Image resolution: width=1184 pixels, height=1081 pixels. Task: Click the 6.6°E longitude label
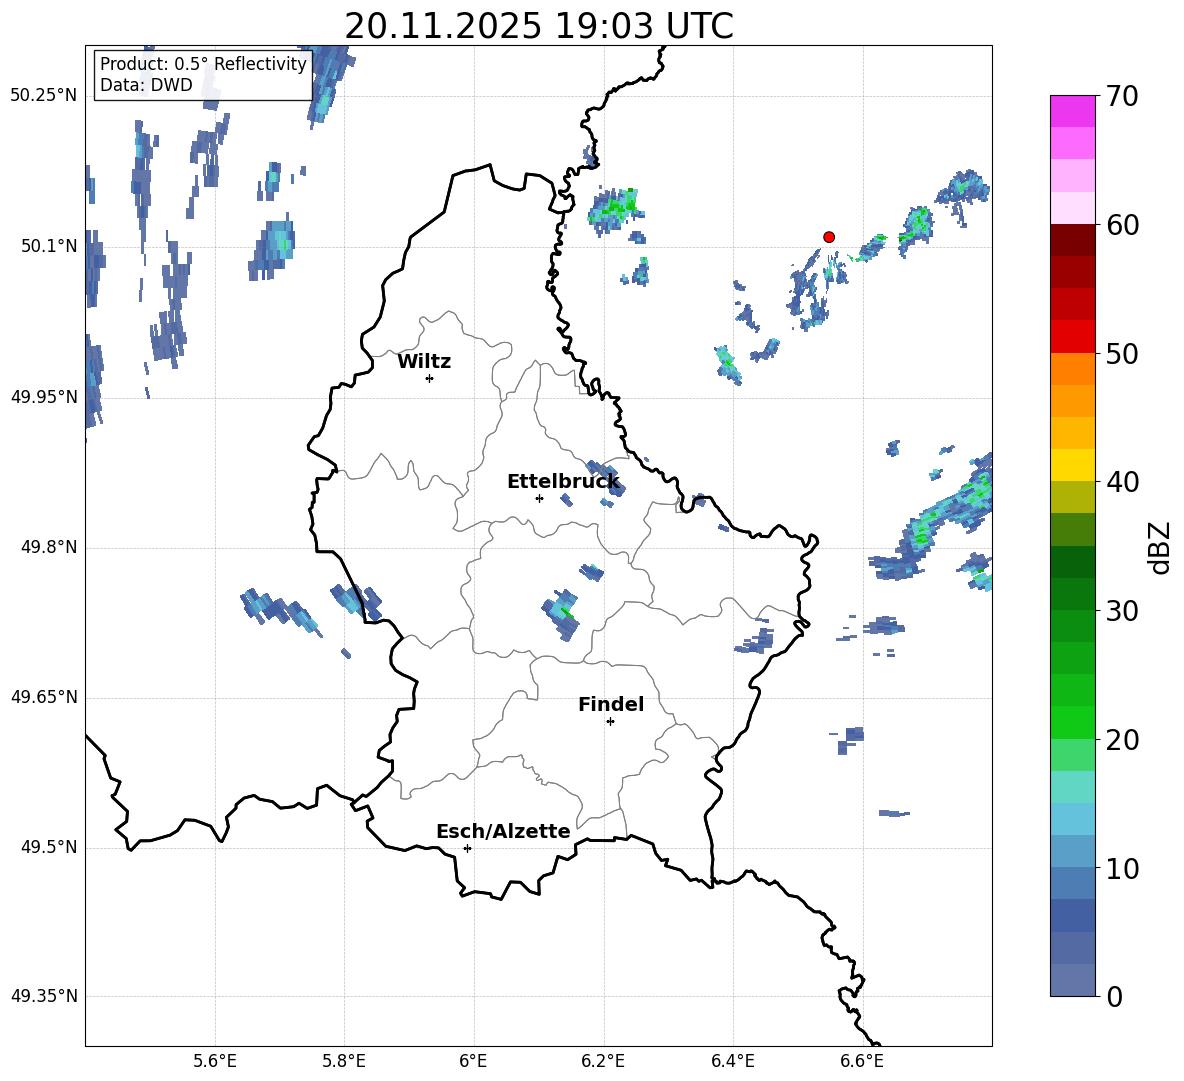pos(862,1061)
